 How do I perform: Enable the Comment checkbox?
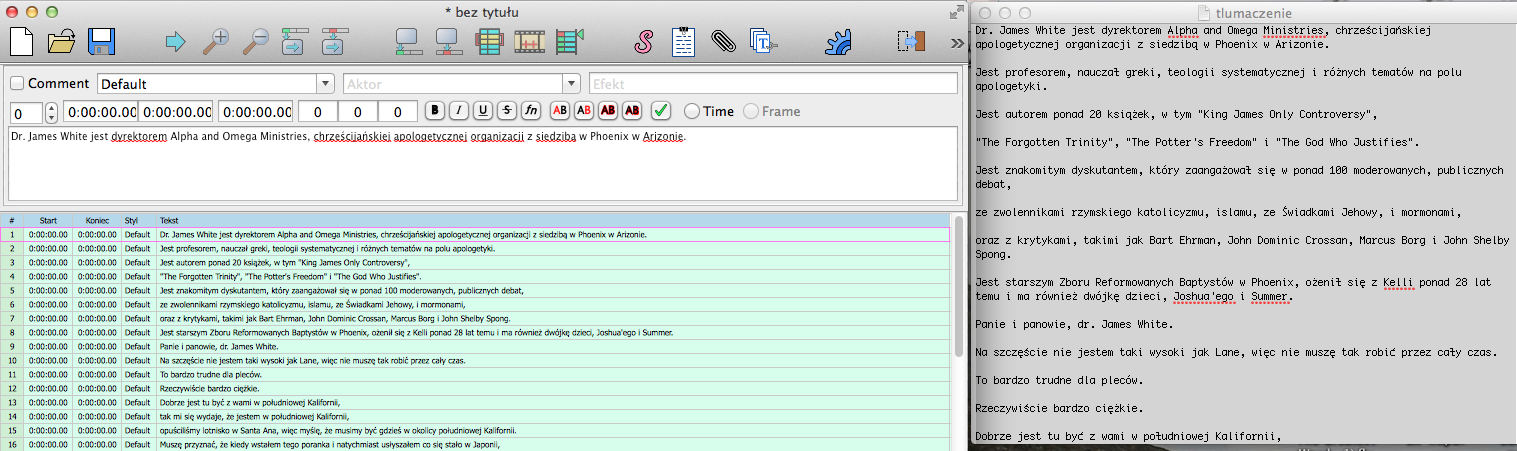(17, 84)
